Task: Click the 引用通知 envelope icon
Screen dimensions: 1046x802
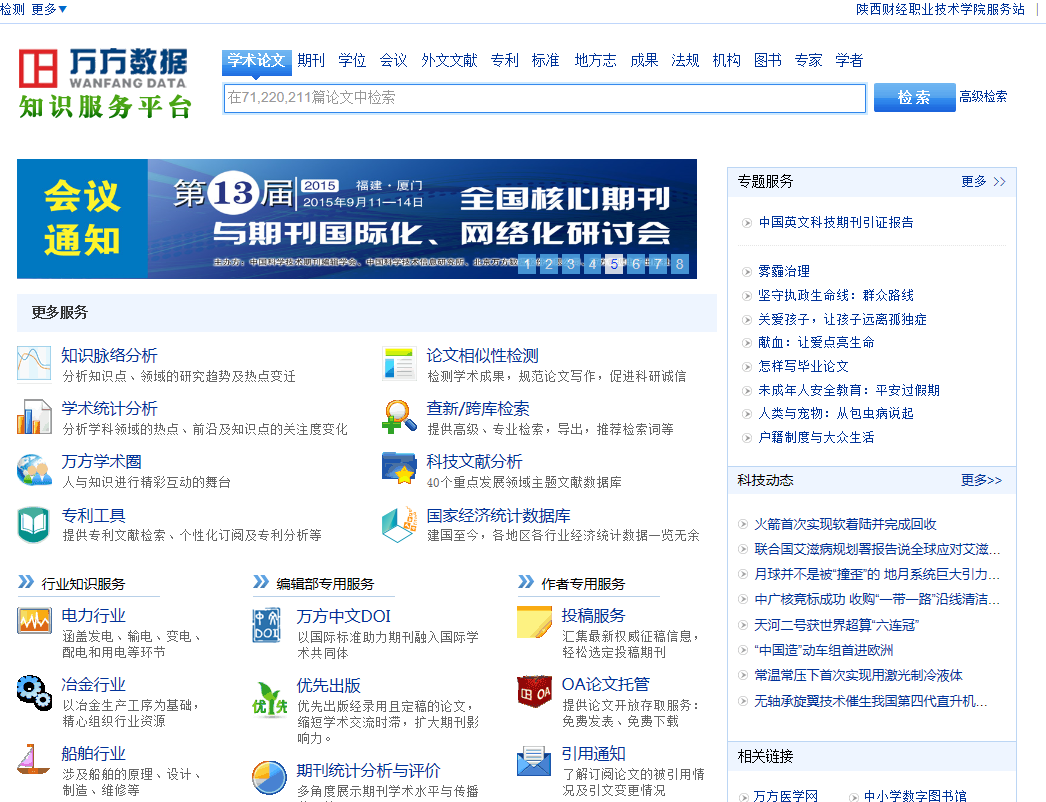Action: pos(534,762)
